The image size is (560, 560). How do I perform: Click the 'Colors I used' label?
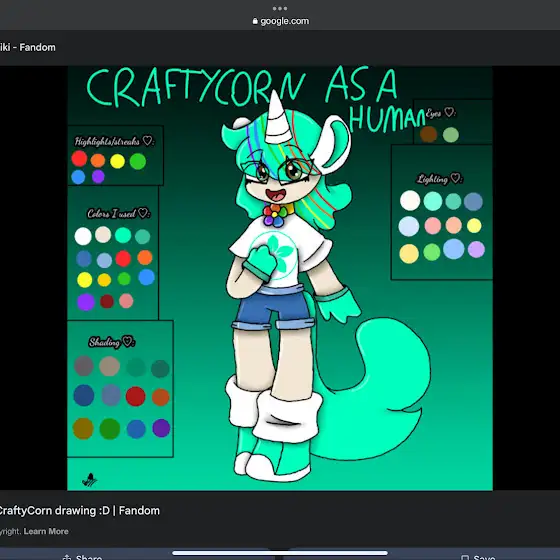pyautogui.click(x=119, y=214)
